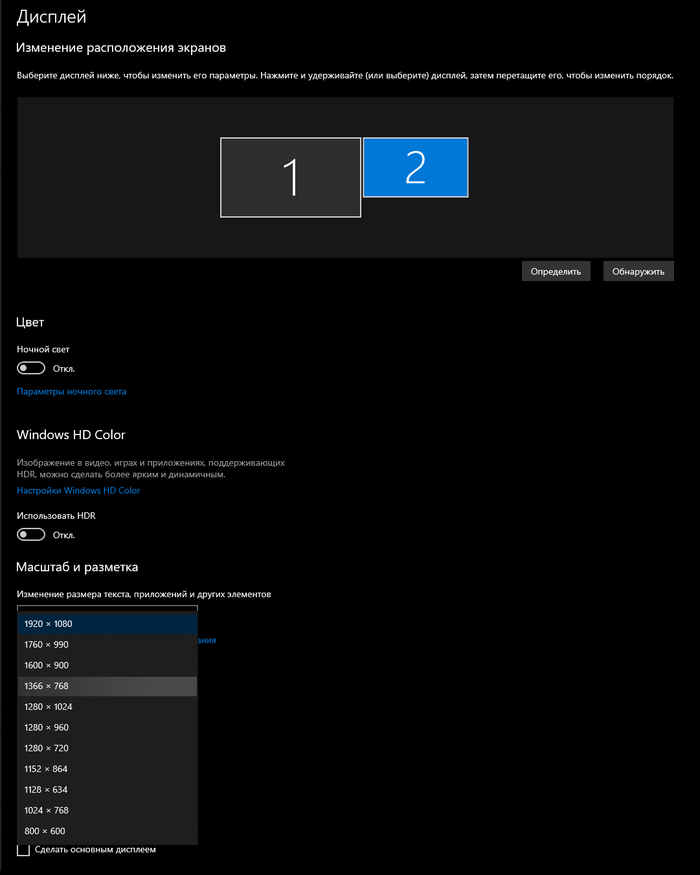Select 1366 × 768 resolution entry
This screenshot has width=700, height=875.
click(x=108, y=686)
